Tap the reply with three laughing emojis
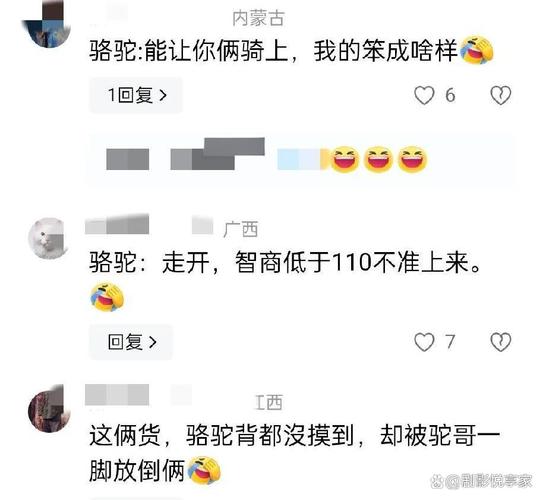Screen dimensions: 543x500 (x=301, y=160)
